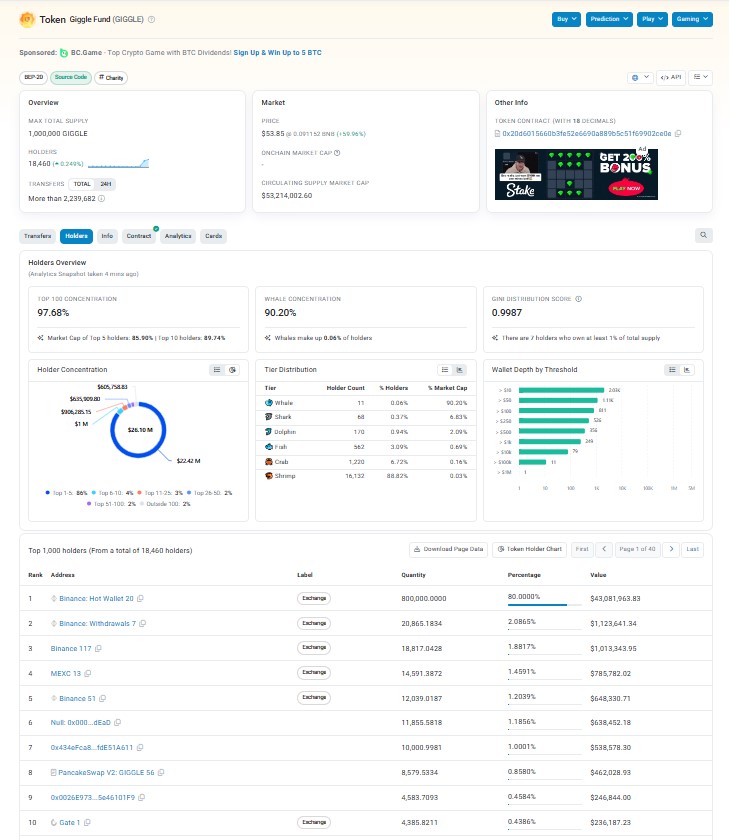Copy MEXC 13 address
The image size is (729, 840).
88,673
